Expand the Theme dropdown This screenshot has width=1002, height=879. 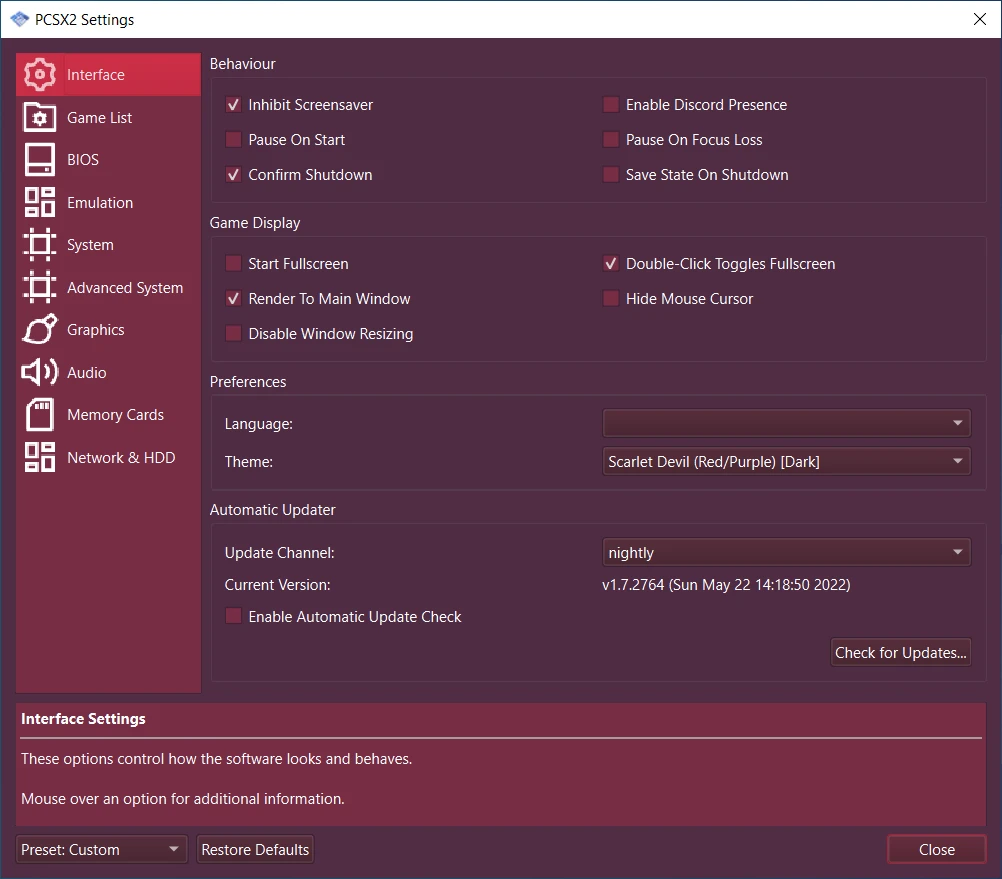tap(786, 462)
